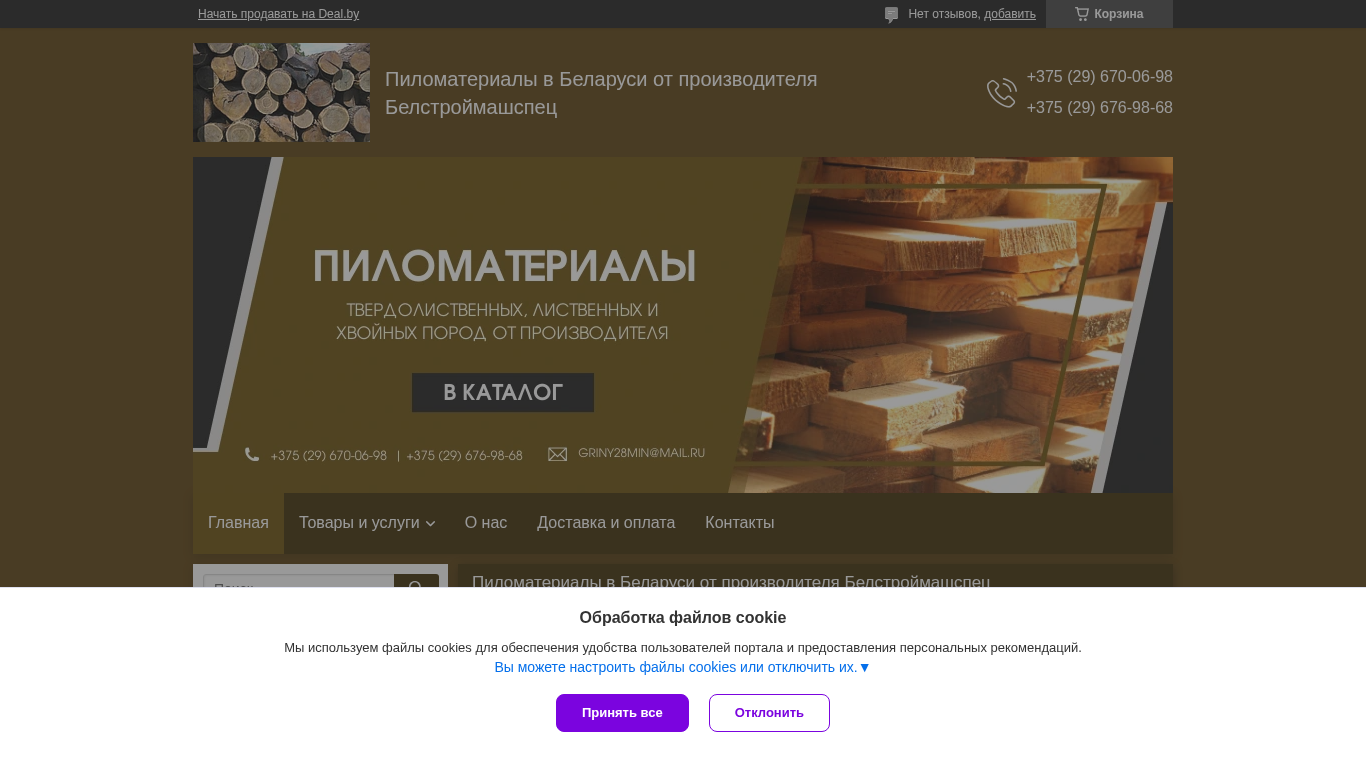
Task: Click the Отклонить button
Action: coord(769,713)
